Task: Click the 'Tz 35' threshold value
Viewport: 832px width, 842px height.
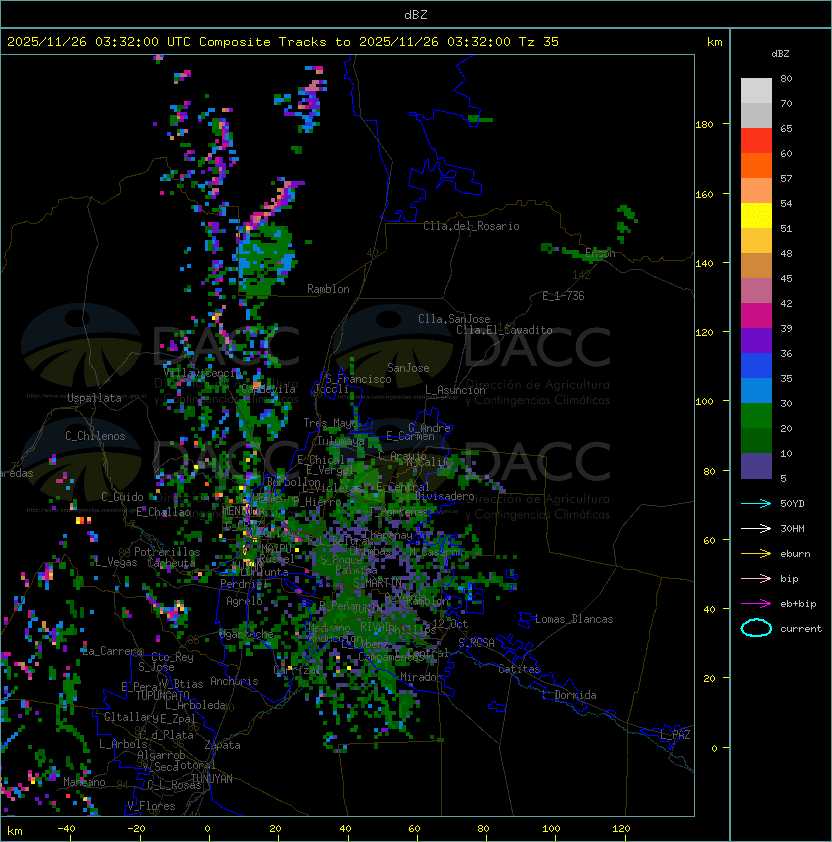Action: pos(539,42)
